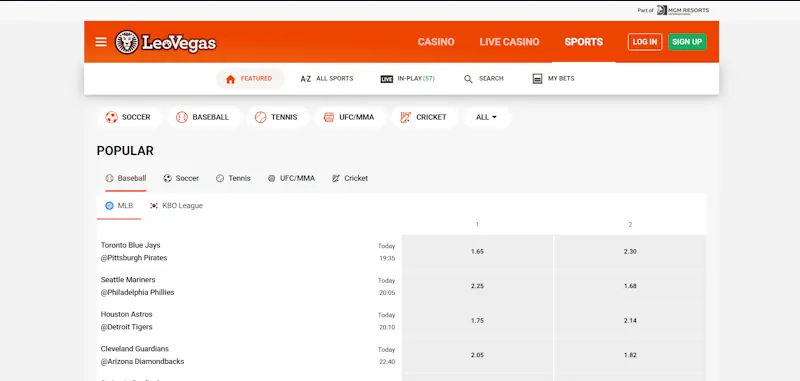Click the @Detroit Tigers team name

coord(127,327)
